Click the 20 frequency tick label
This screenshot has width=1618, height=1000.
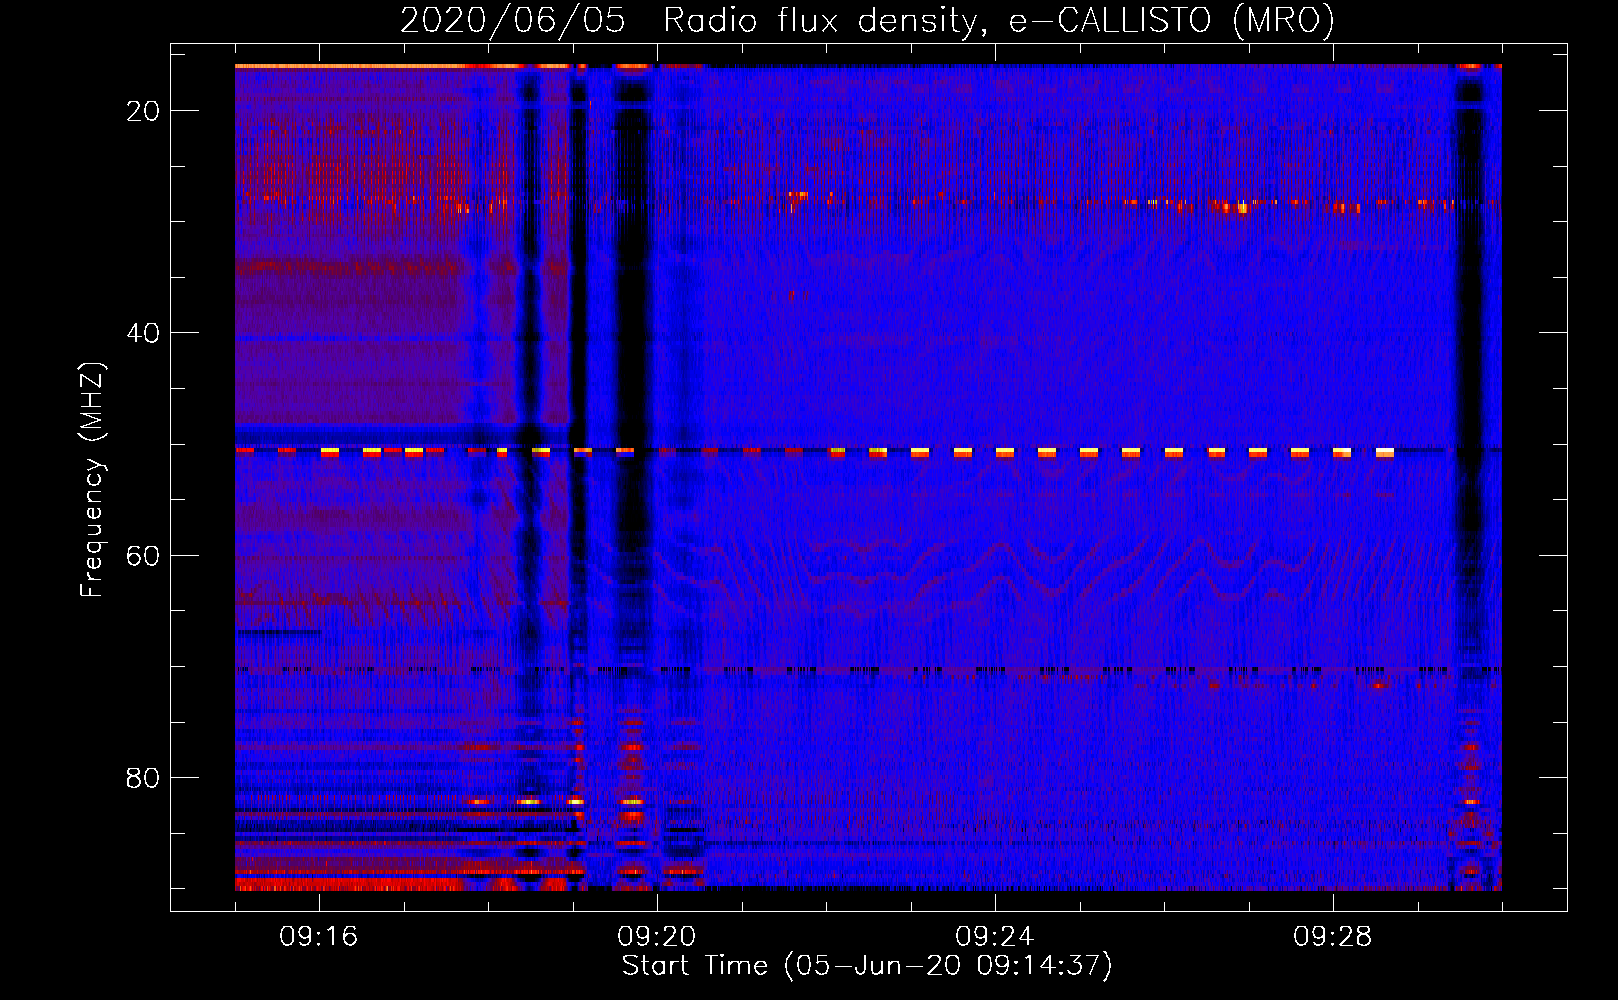[x=143, y=111]
